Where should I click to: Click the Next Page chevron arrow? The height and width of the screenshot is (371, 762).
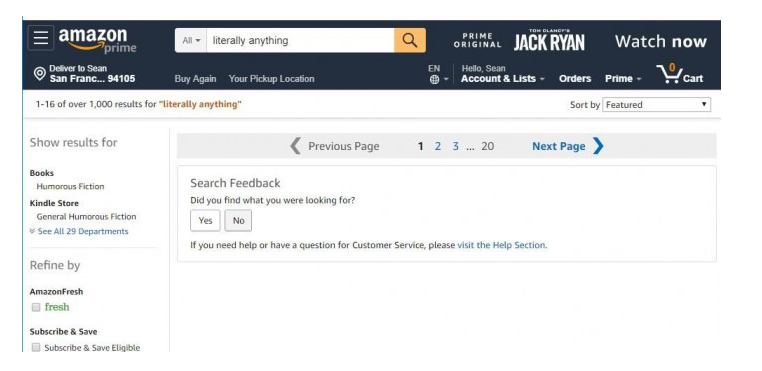pyautogui.click(x=598, y=146)
